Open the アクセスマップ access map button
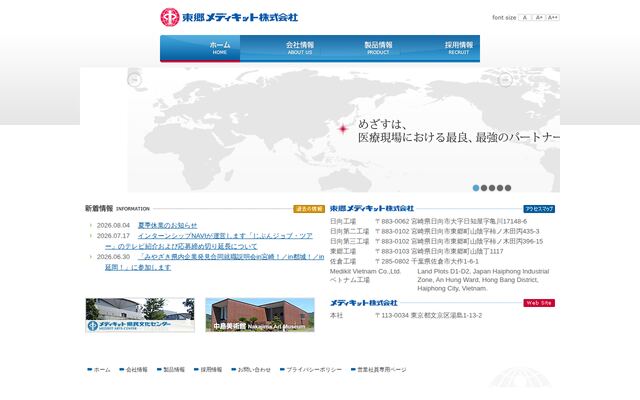Screen dimensions: 640x400 tap(539, 209)
